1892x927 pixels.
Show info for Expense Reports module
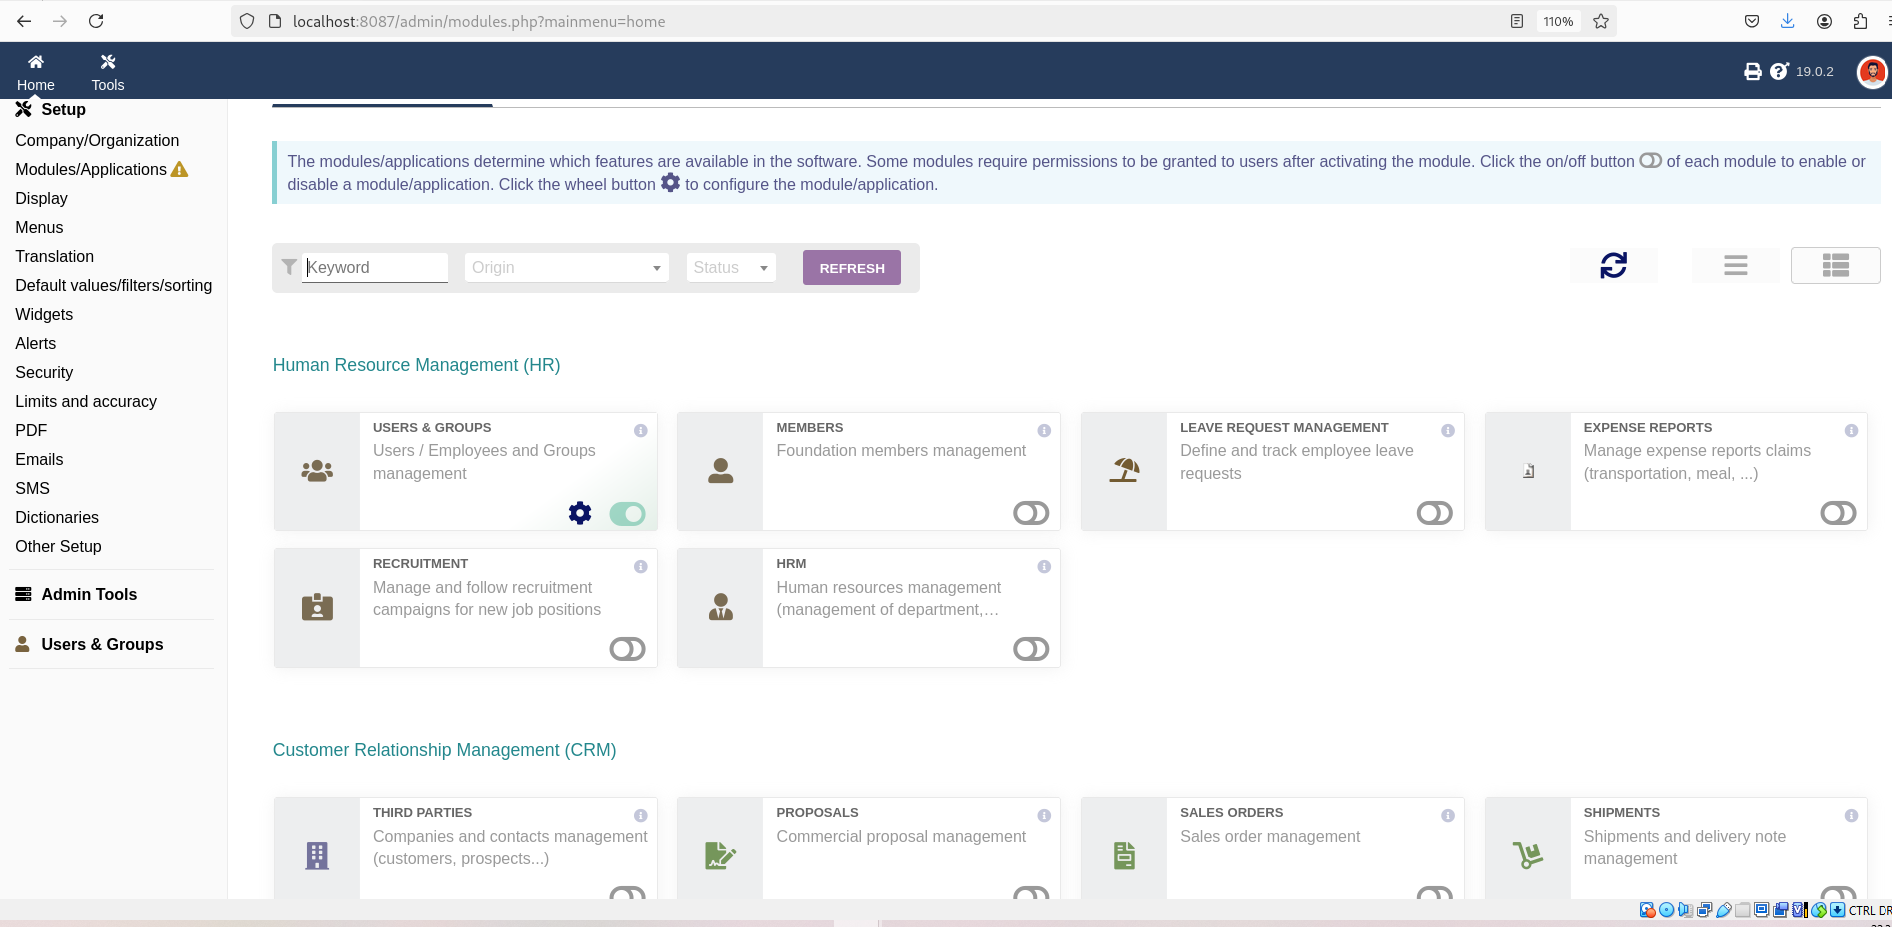[1851, 430]
